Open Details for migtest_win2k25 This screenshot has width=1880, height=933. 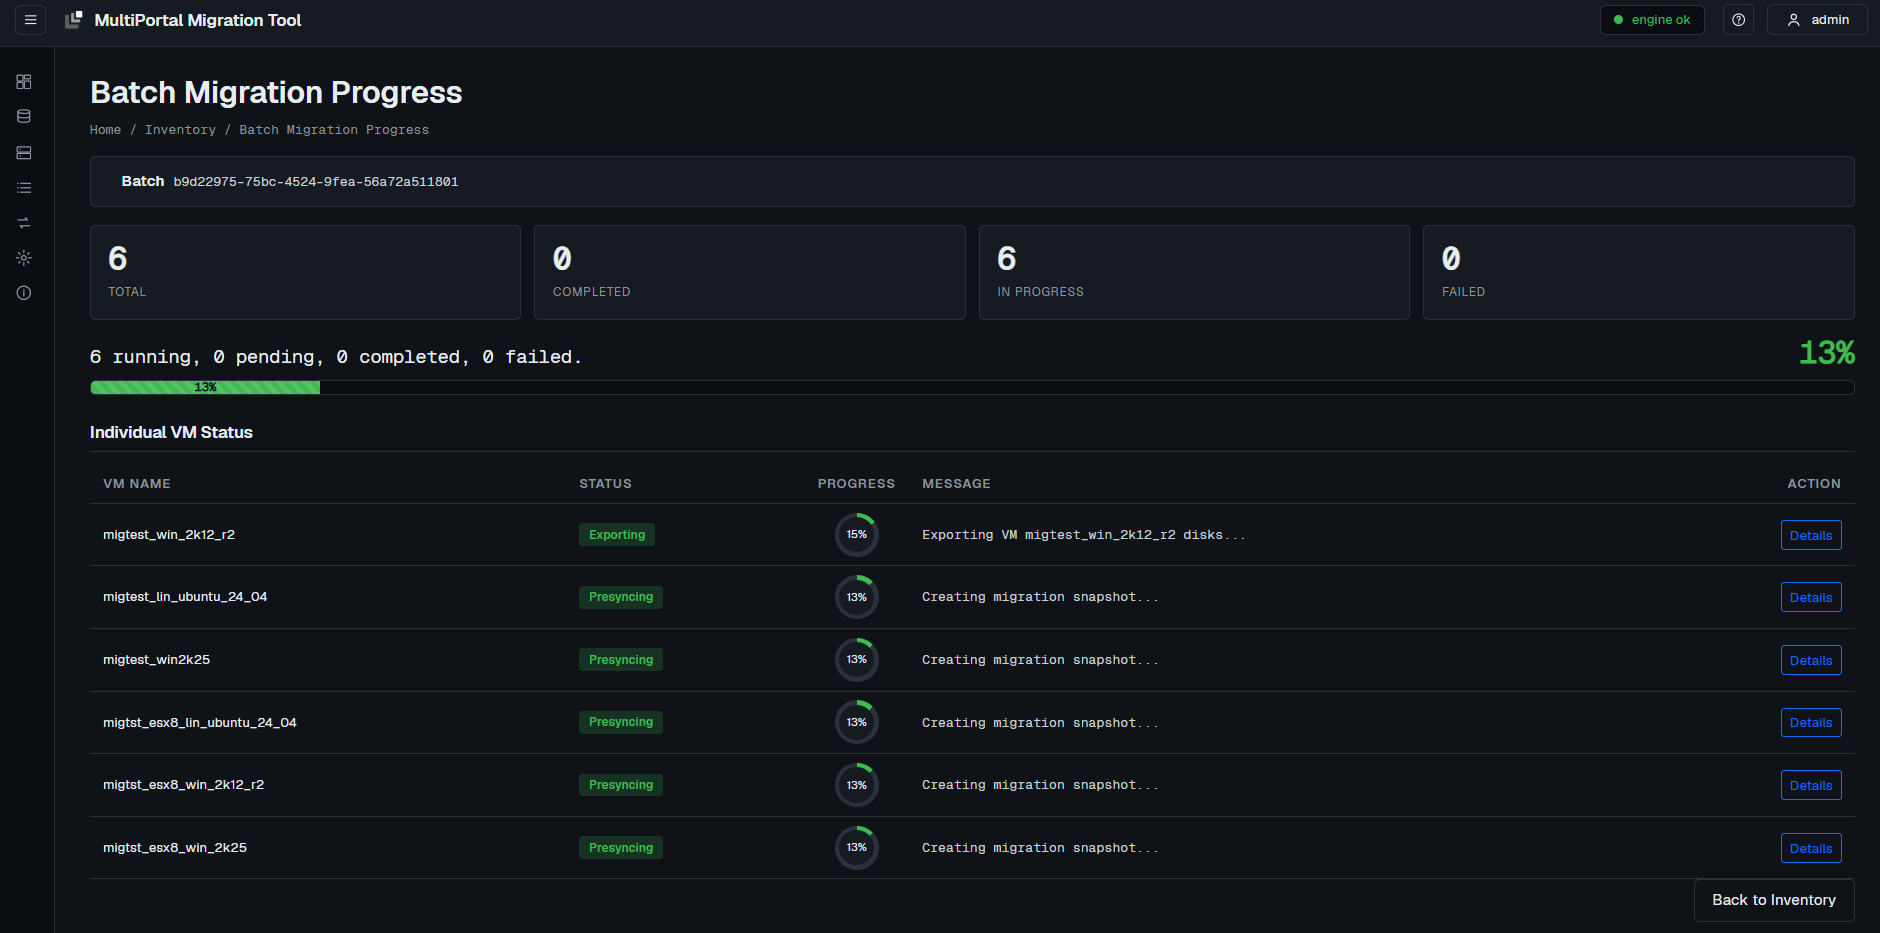click(x=1811, y=660)
